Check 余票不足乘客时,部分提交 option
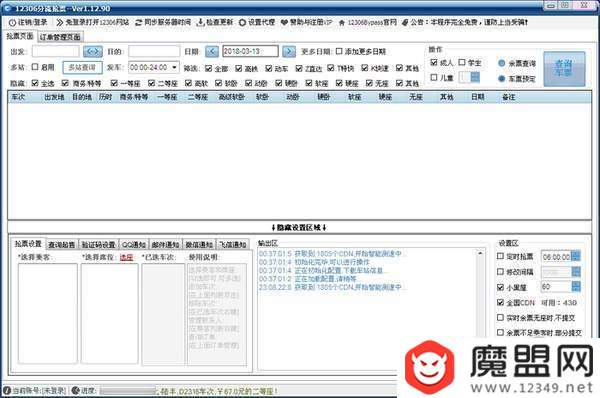Screen dimensions: 600x398 (500, 332)
